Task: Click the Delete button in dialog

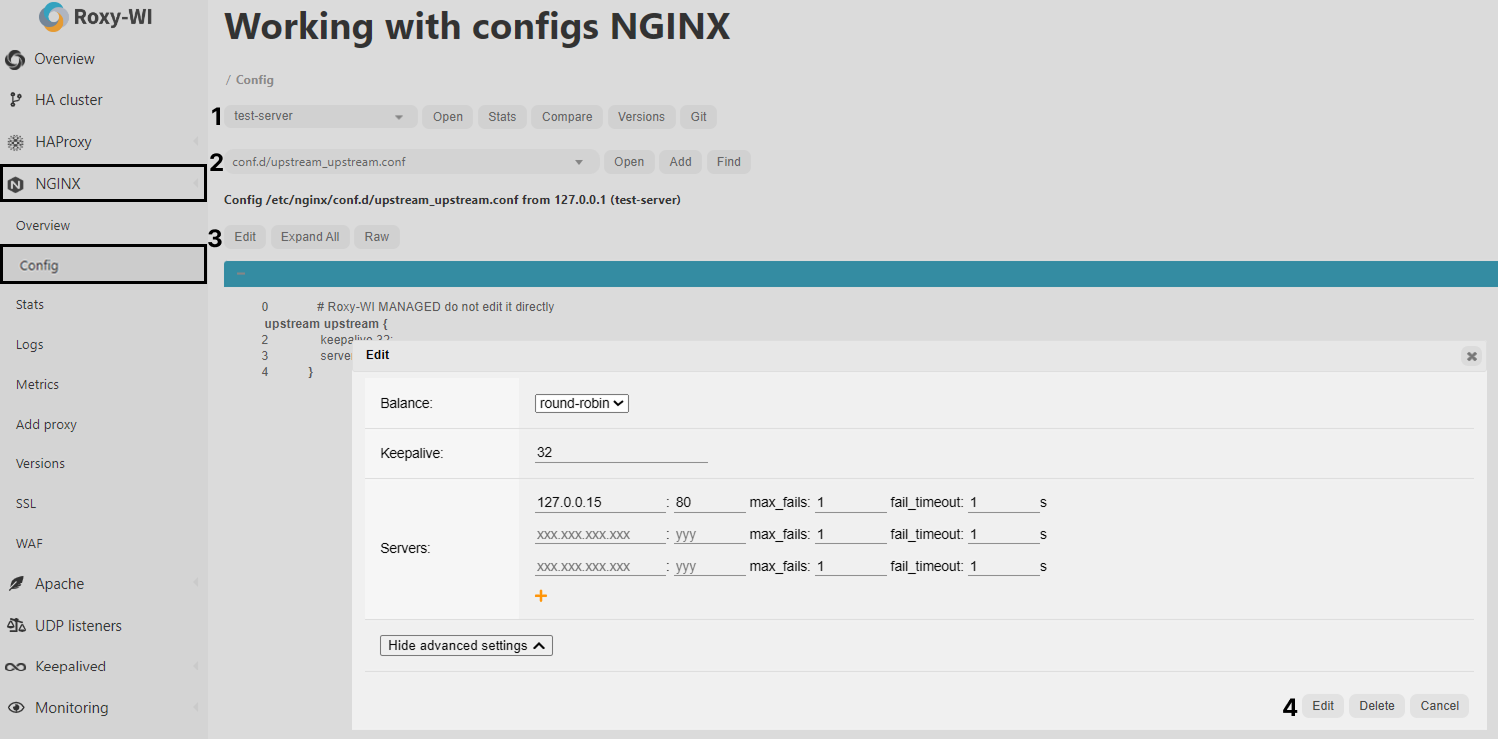Action: click(x=1377, y=706)
